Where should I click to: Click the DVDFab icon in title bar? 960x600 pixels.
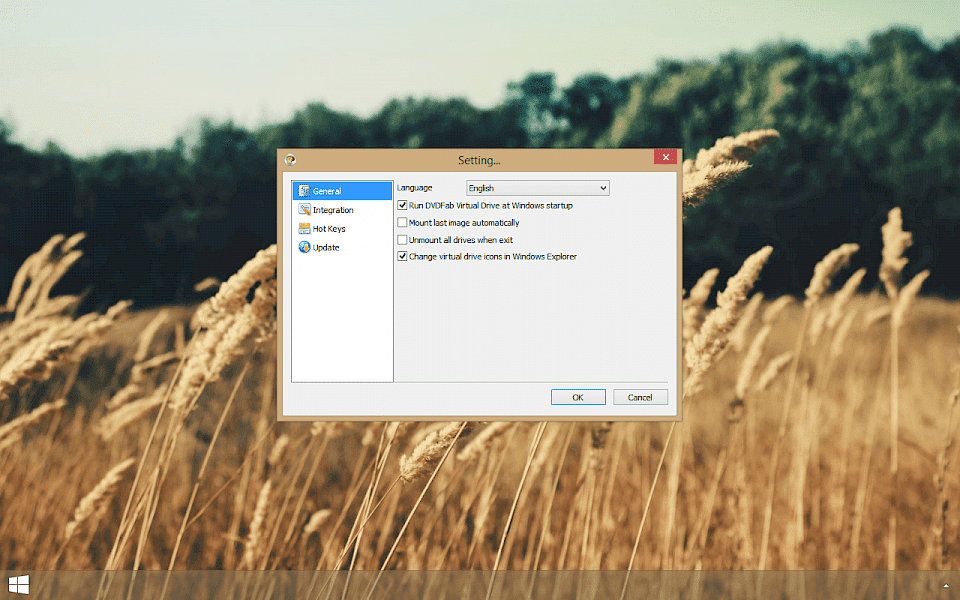pos(290,160)
